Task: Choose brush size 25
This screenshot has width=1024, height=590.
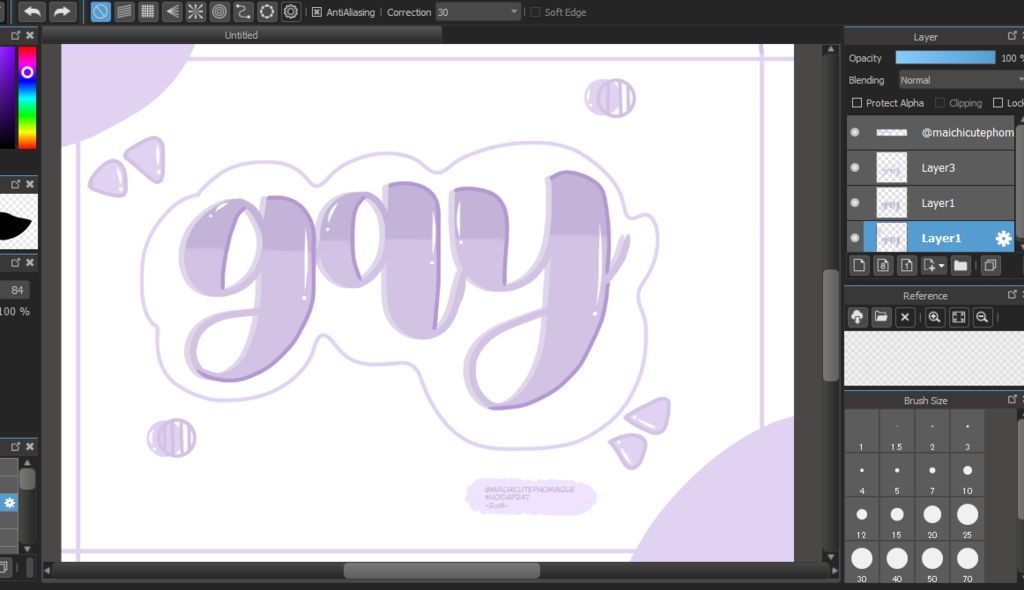Action: pos(967,520)
